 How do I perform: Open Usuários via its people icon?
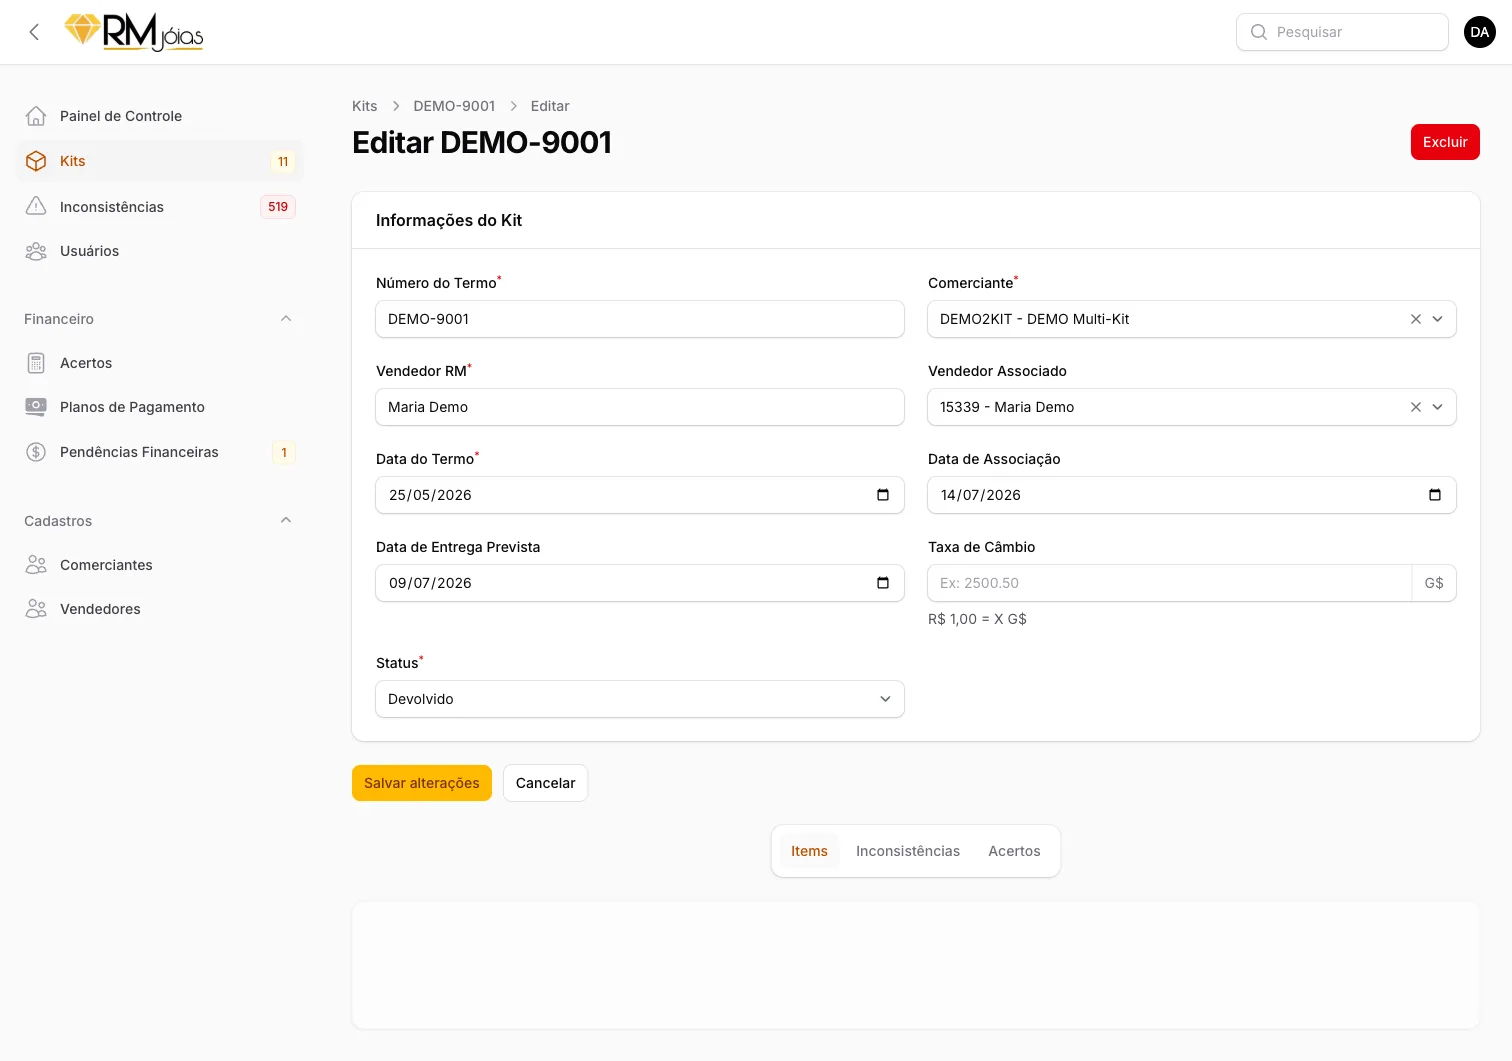point(36,251)
